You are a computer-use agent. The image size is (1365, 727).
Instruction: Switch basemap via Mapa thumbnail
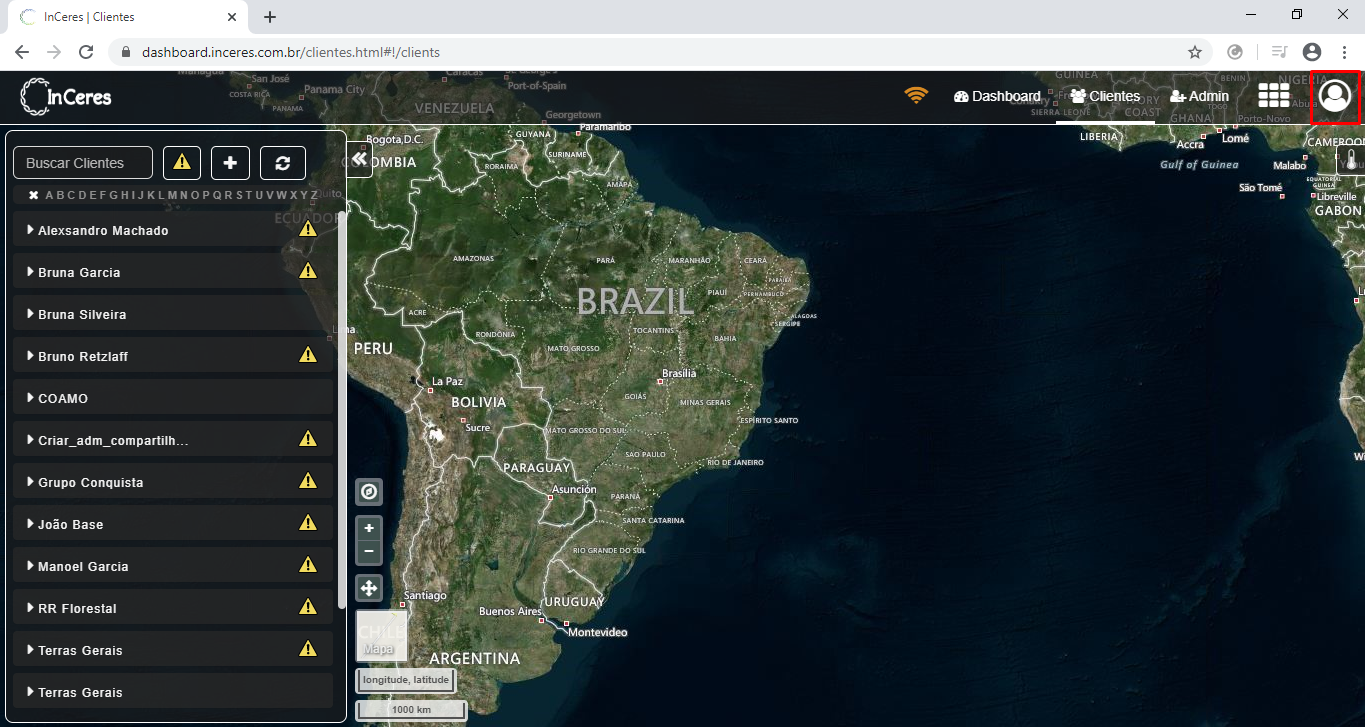click(382, 635)
